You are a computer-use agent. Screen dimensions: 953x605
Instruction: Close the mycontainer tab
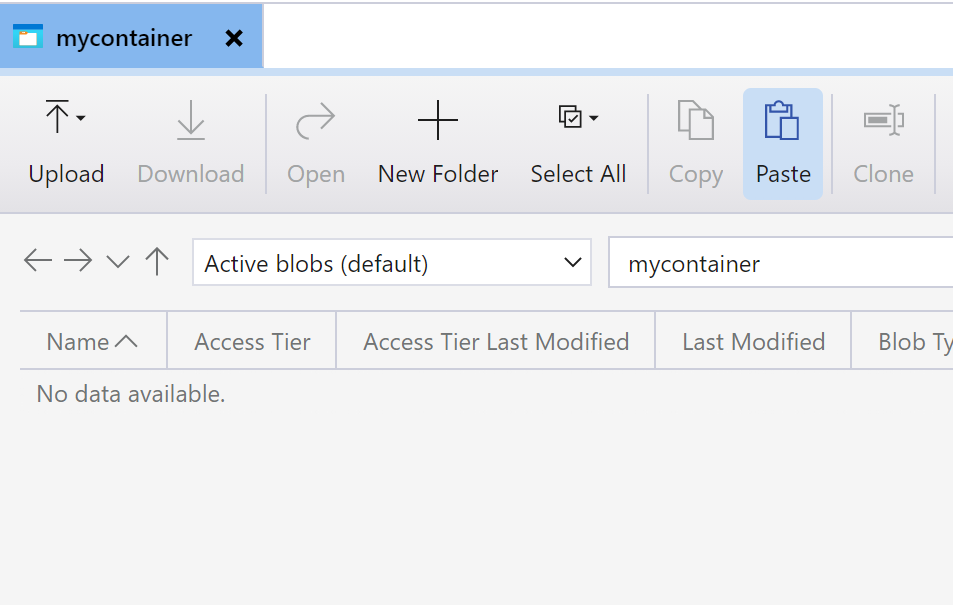tap(234, 38)
